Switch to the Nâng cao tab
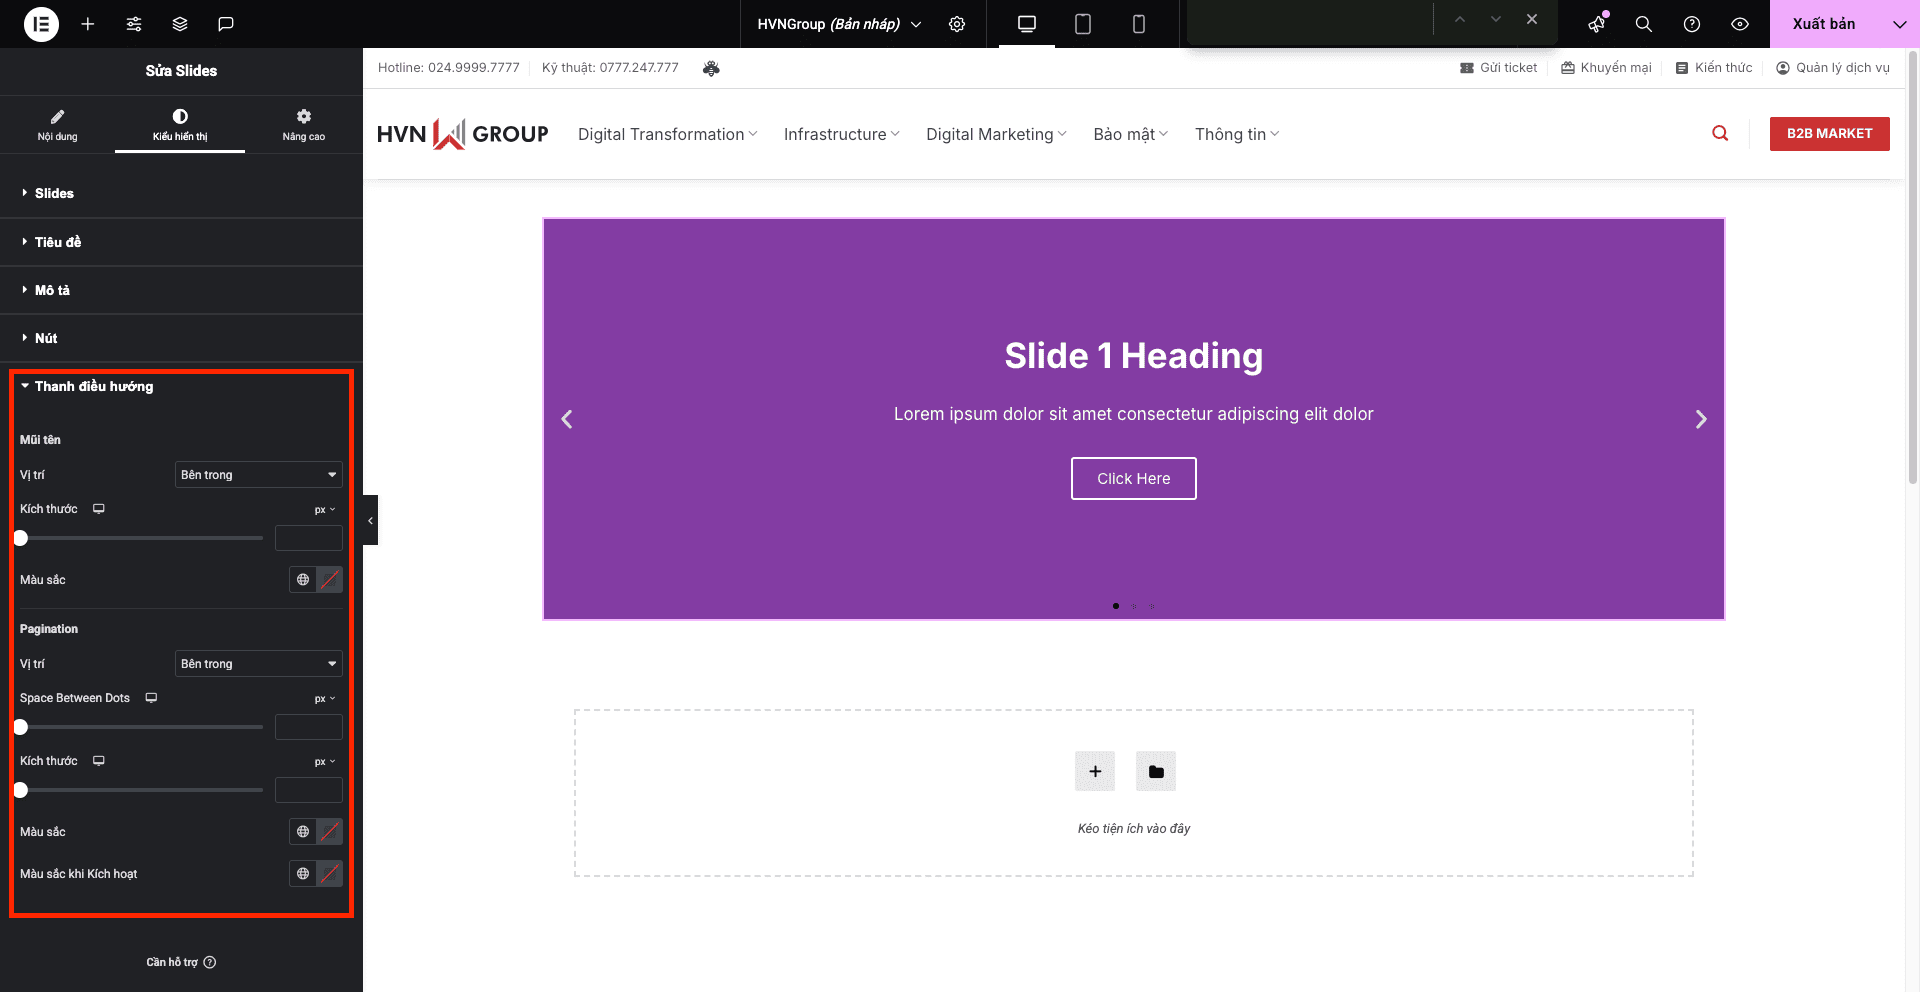Image resolution: width=1920 pixels, height=992 pixels. (303, 125)
